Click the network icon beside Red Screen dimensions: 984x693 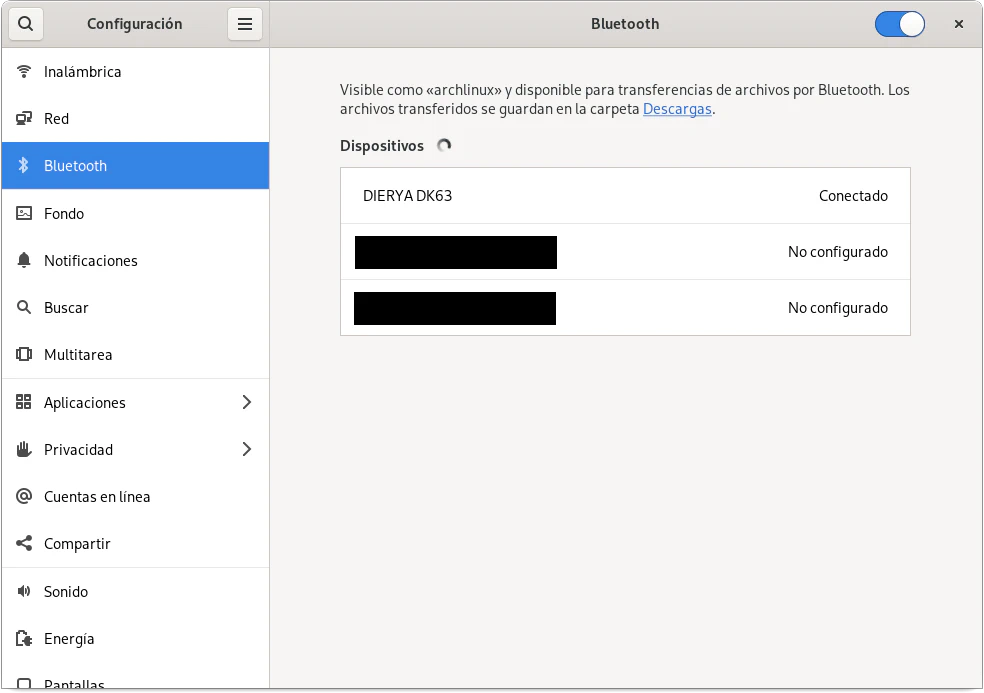pos(24,119)
